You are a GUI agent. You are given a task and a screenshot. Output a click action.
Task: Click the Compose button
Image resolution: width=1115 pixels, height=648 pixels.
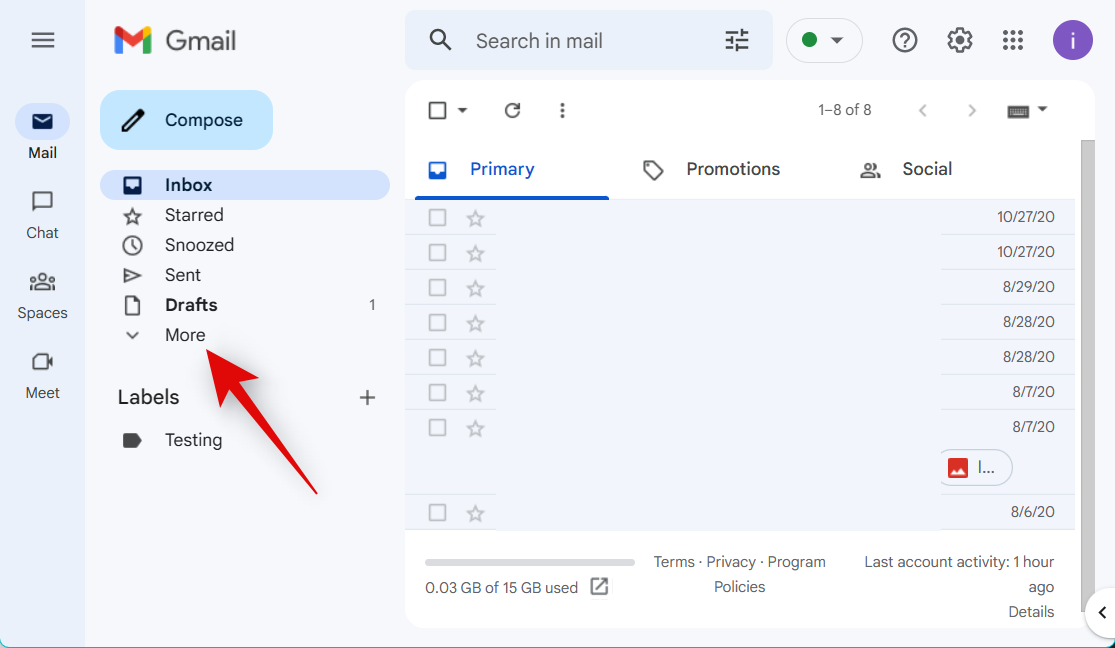186,120
